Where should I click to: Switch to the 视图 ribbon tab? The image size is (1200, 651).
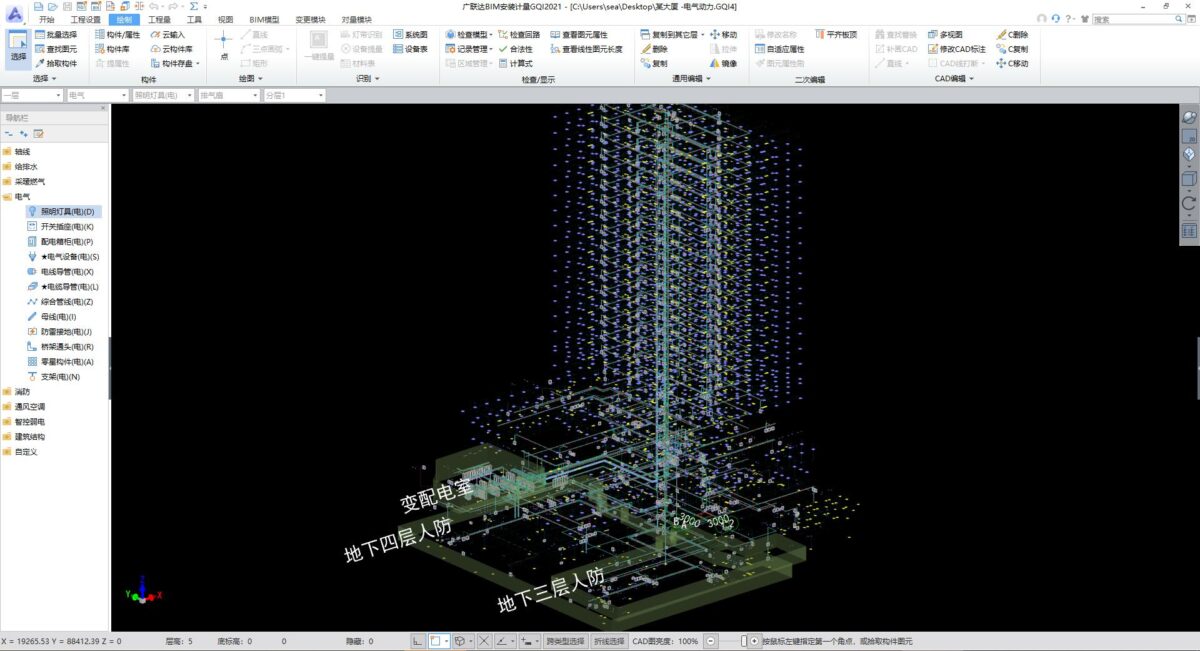(226, 19)
